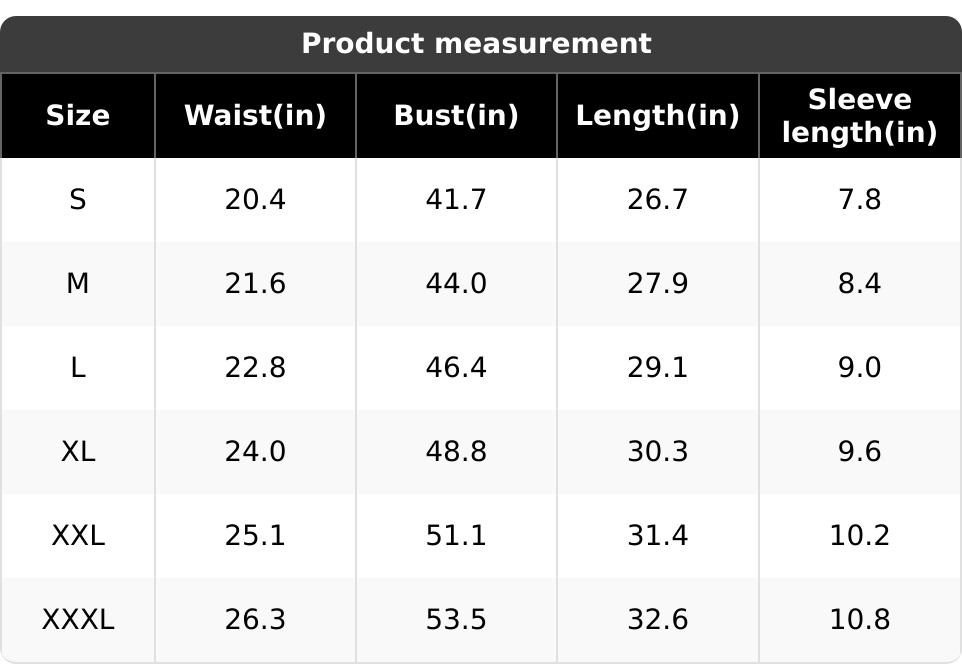The width and height of the screenshot is (962, 664).
Task: Click the Product measurement title
Action: coord(476,44)
